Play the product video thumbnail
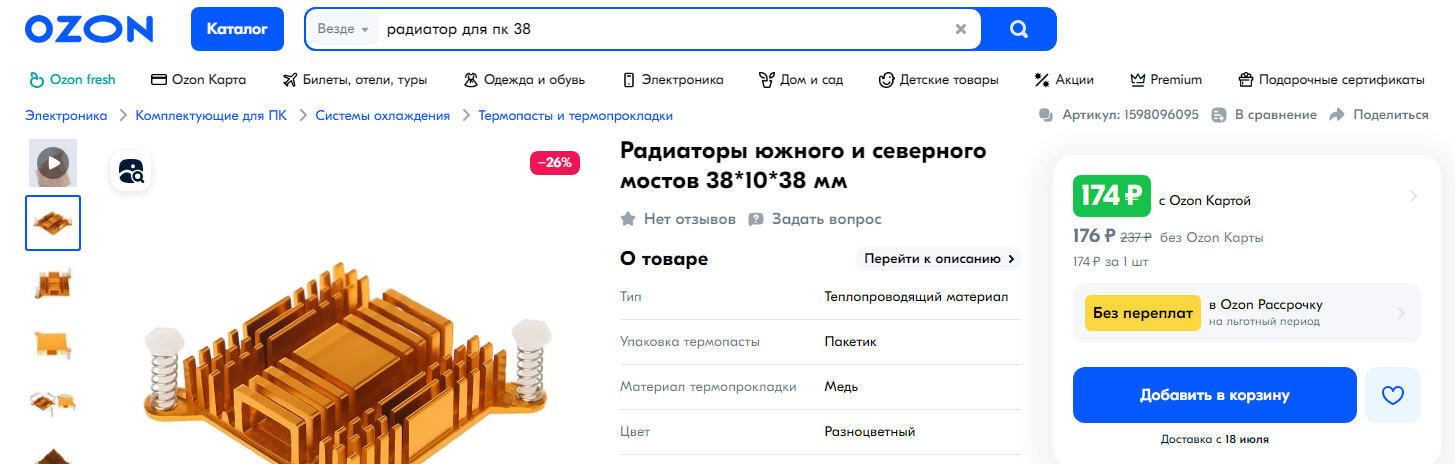 coord(53,162)
